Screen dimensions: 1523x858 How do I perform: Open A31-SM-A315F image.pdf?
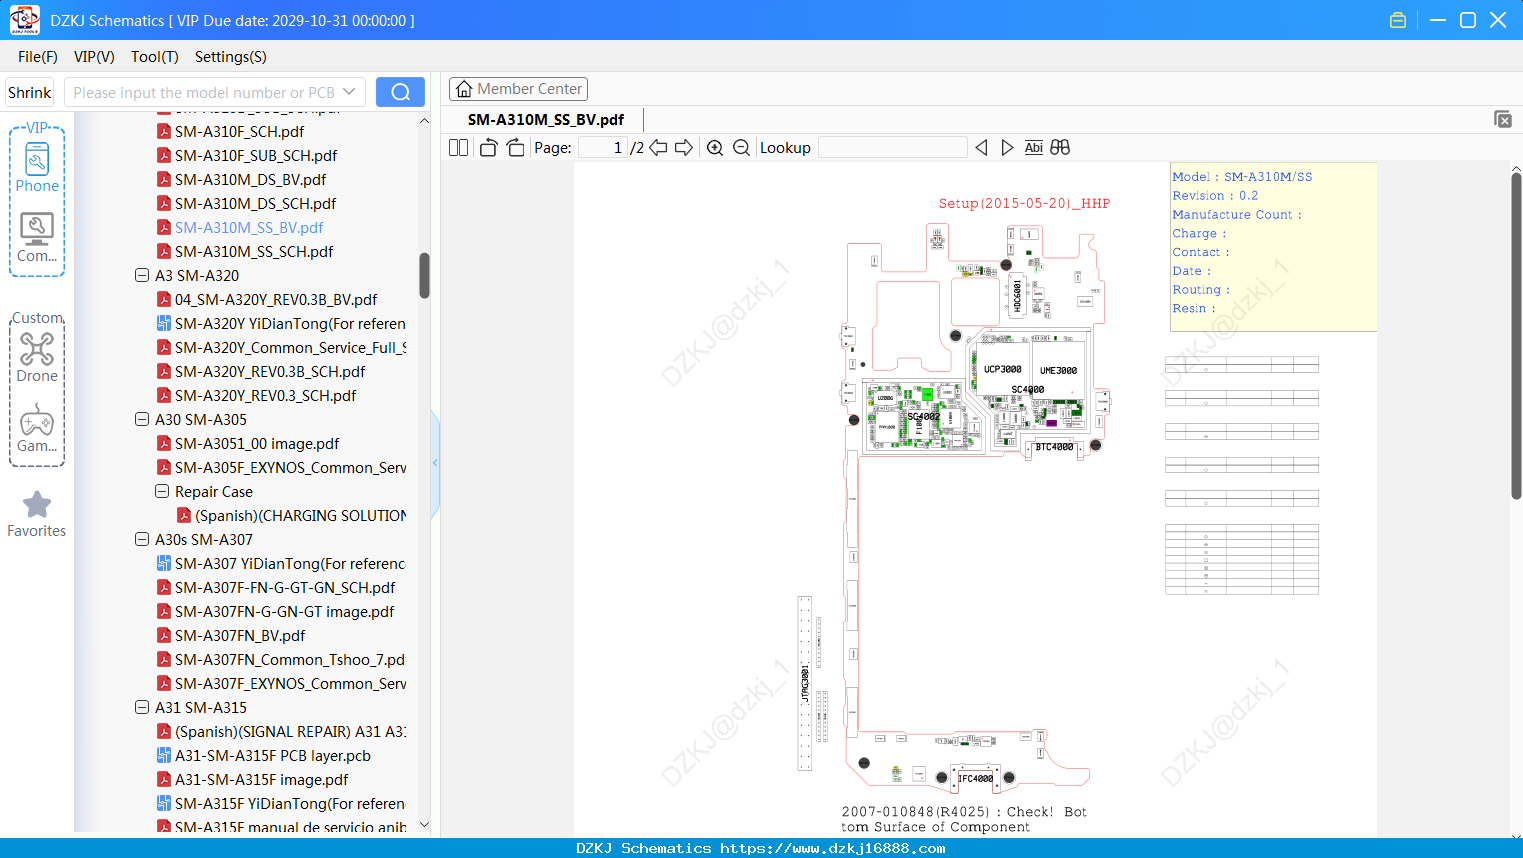262,779
